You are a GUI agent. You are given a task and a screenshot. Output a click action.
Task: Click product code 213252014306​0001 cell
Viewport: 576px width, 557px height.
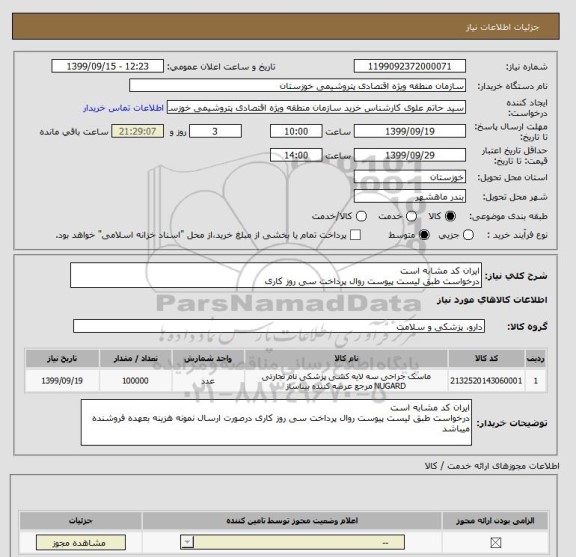486,381
